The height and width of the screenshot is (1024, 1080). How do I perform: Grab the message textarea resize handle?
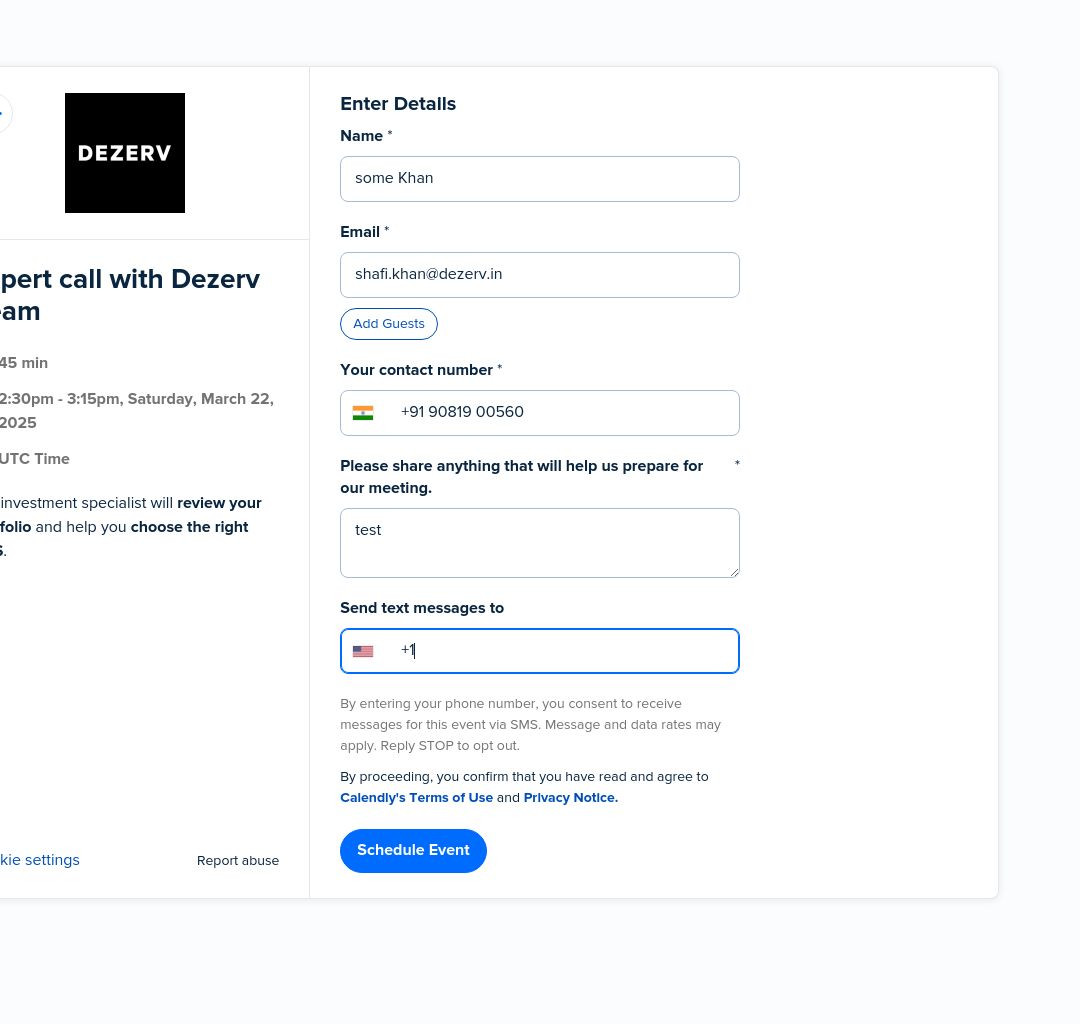tap(734, 572)
